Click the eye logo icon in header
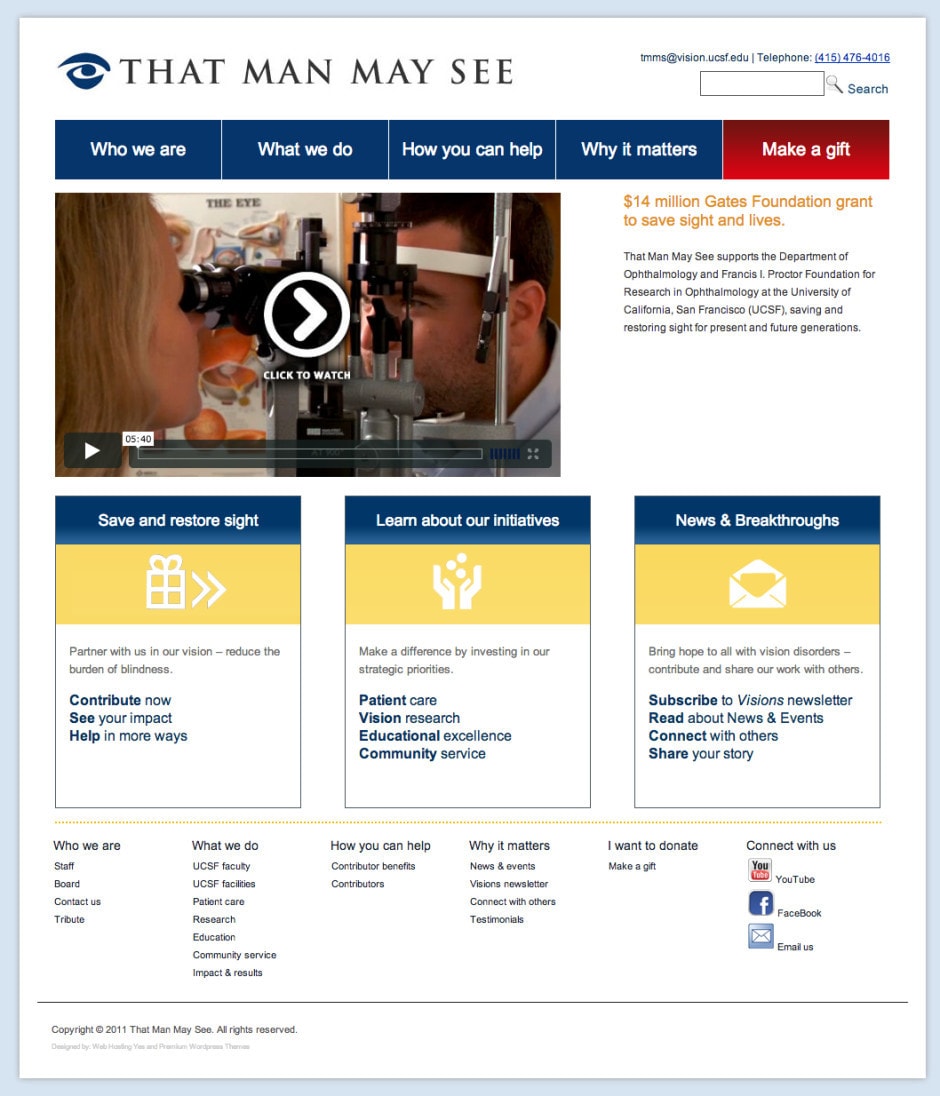The image size is (940, 1096). coord(84,71)
